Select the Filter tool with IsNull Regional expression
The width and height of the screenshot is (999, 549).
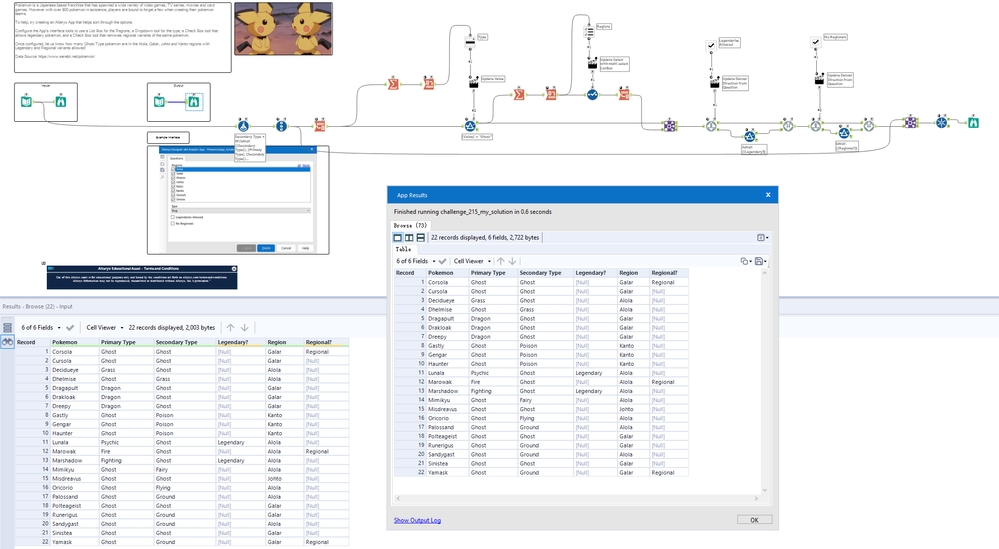pos(844,133)
